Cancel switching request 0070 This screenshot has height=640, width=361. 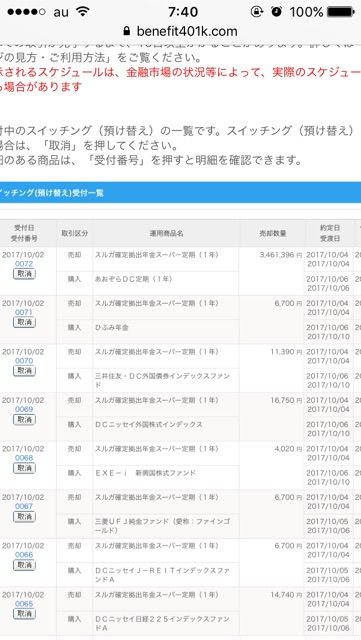[24, 371]
